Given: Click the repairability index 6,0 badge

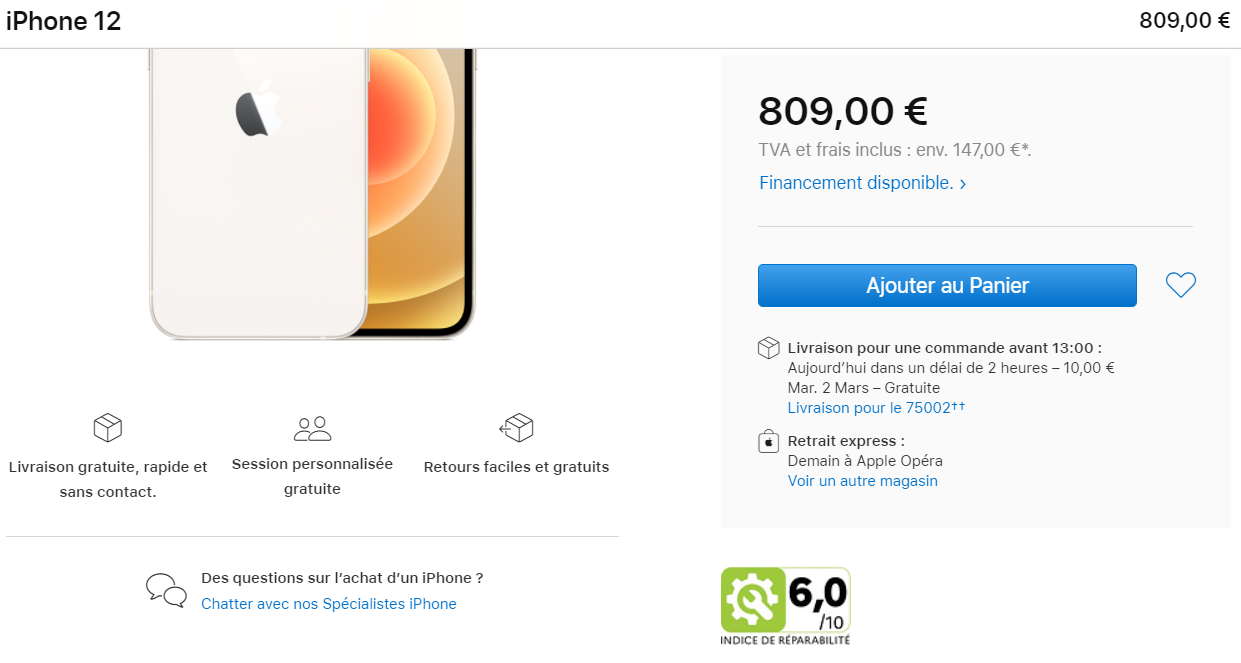Looking at the screenshot, I should (x=786, y=606).
